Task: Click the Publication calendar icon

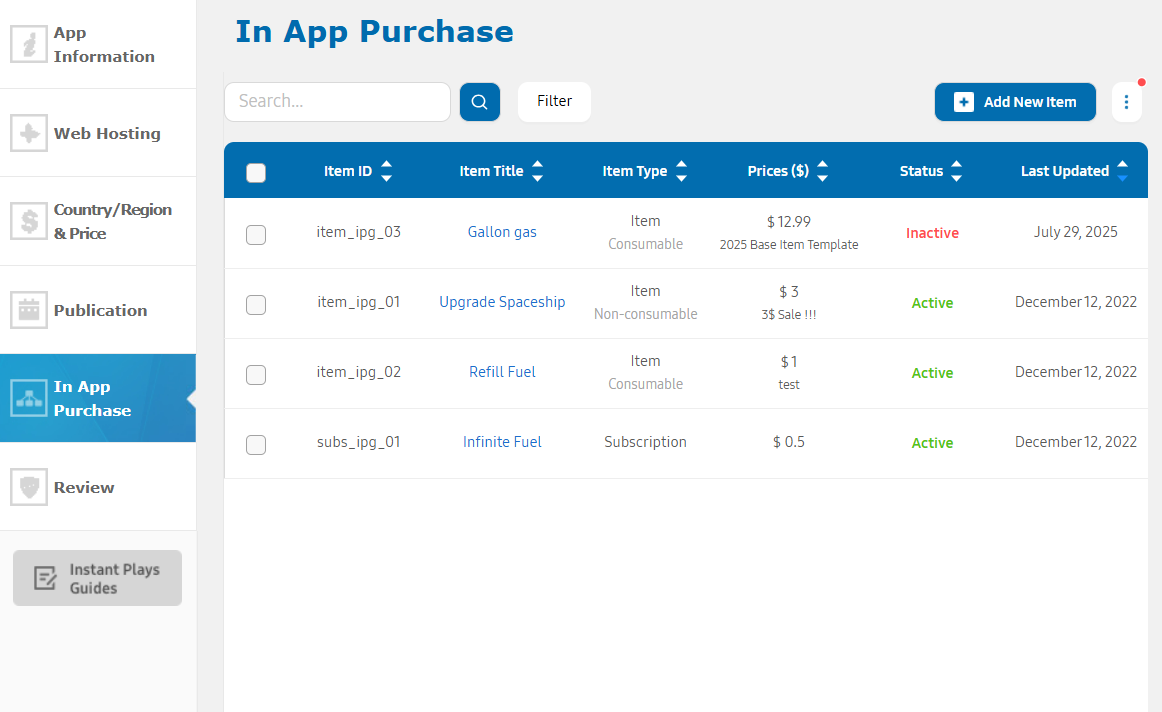Action: tap(29, 310)
